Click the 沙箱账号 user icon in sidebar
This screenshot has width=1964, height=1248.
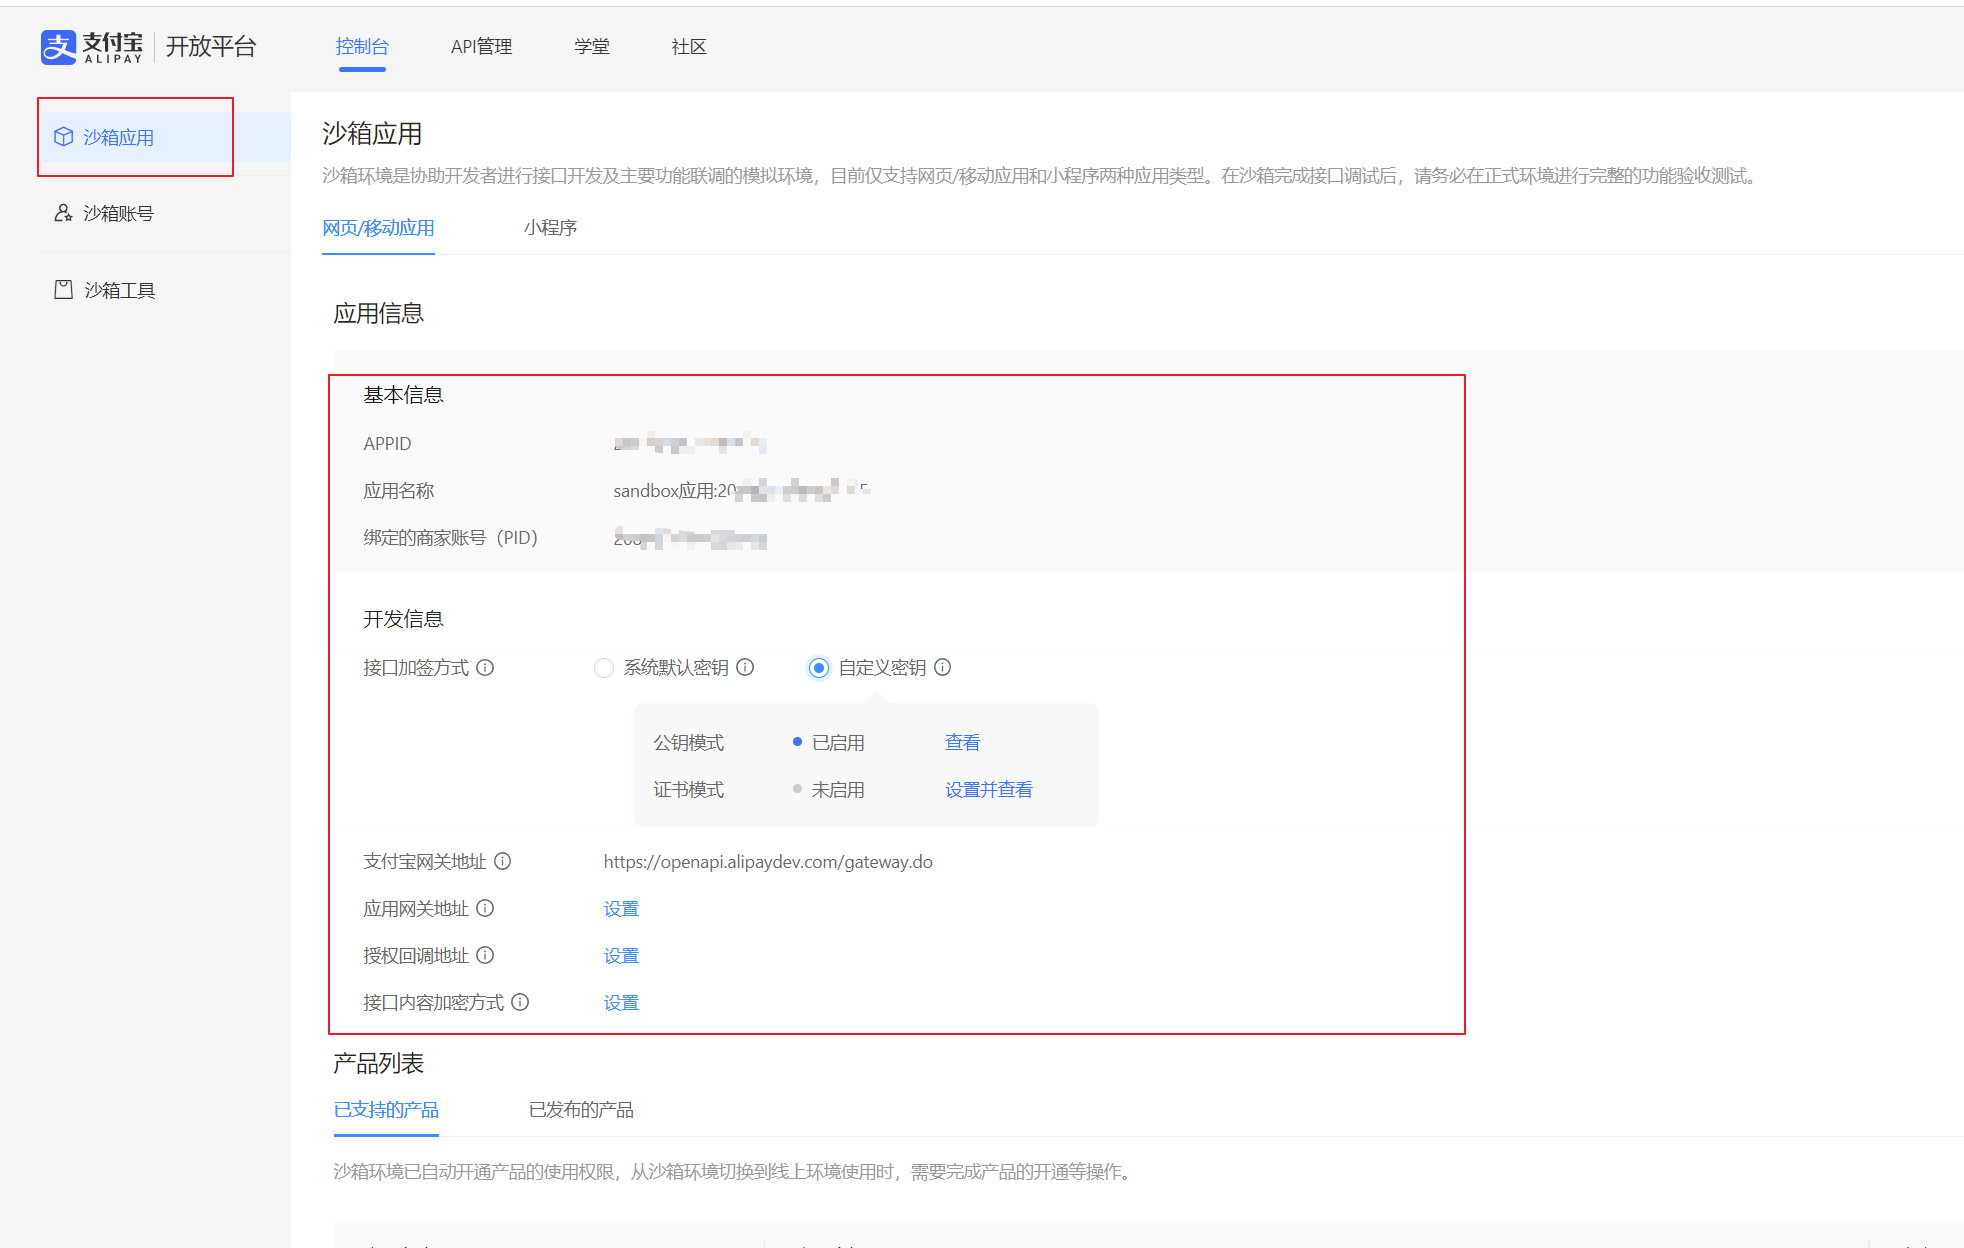pos(63,213)
